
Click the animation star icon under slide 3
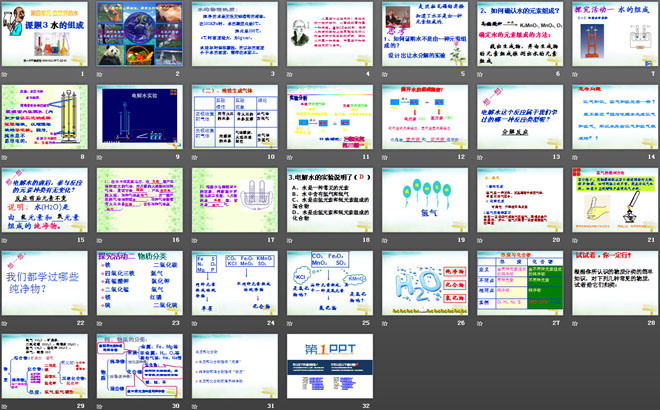[x=195, y=75]
